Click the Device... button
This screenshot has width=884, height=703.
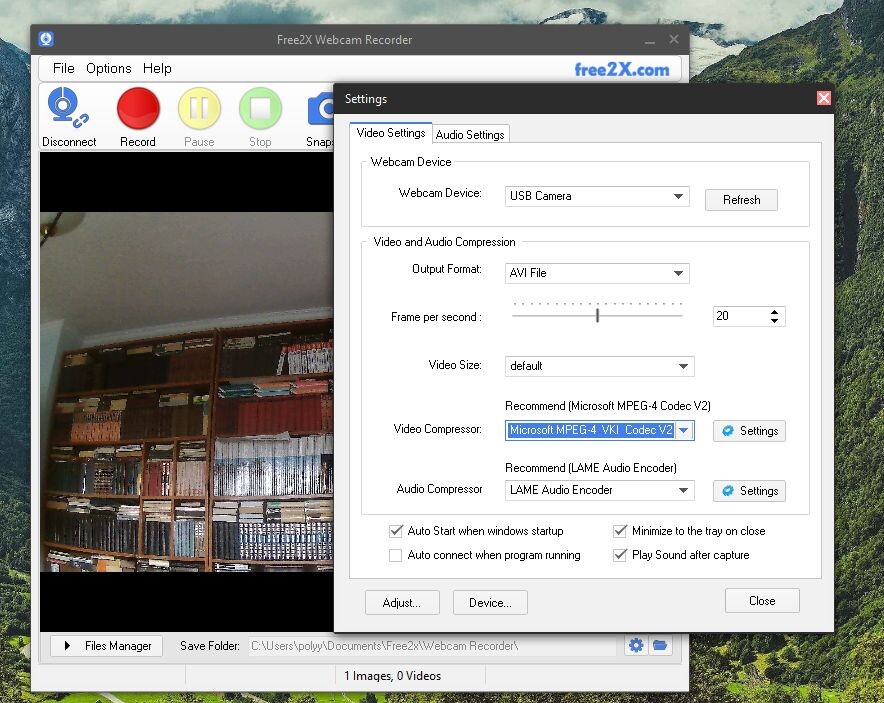coord(490,603)
